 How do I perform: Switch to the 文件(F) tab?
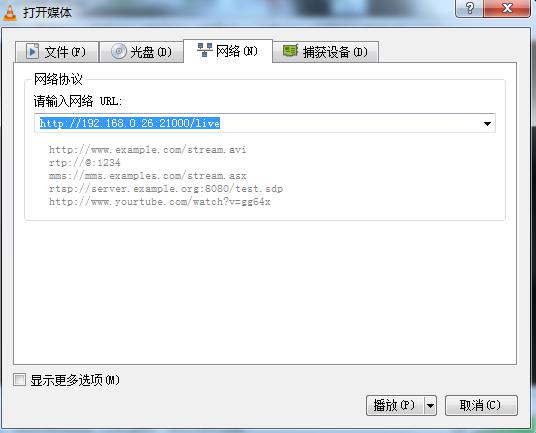click(x=57, y=52)
